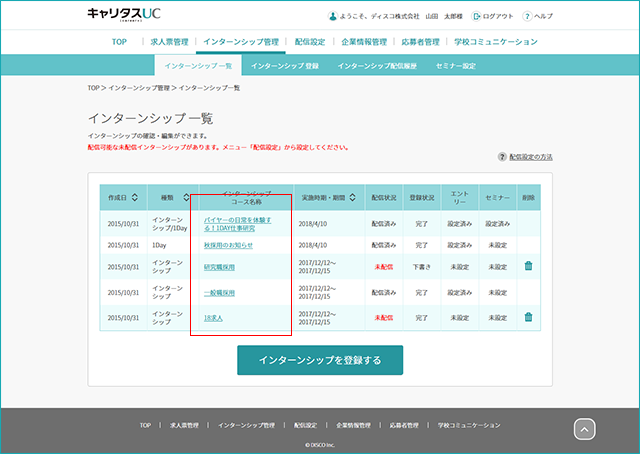Click the インターンシップ一覧 page heading
The width and height of the screenshot is (640, 454).
point(151,118)
